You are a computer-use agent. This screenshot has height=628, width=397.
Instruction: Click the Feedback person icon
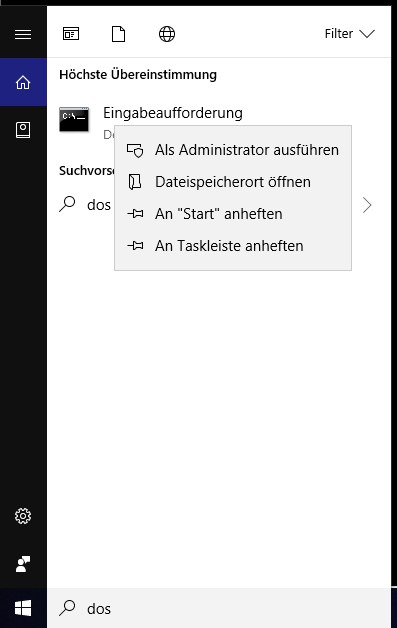pos(23,564)
